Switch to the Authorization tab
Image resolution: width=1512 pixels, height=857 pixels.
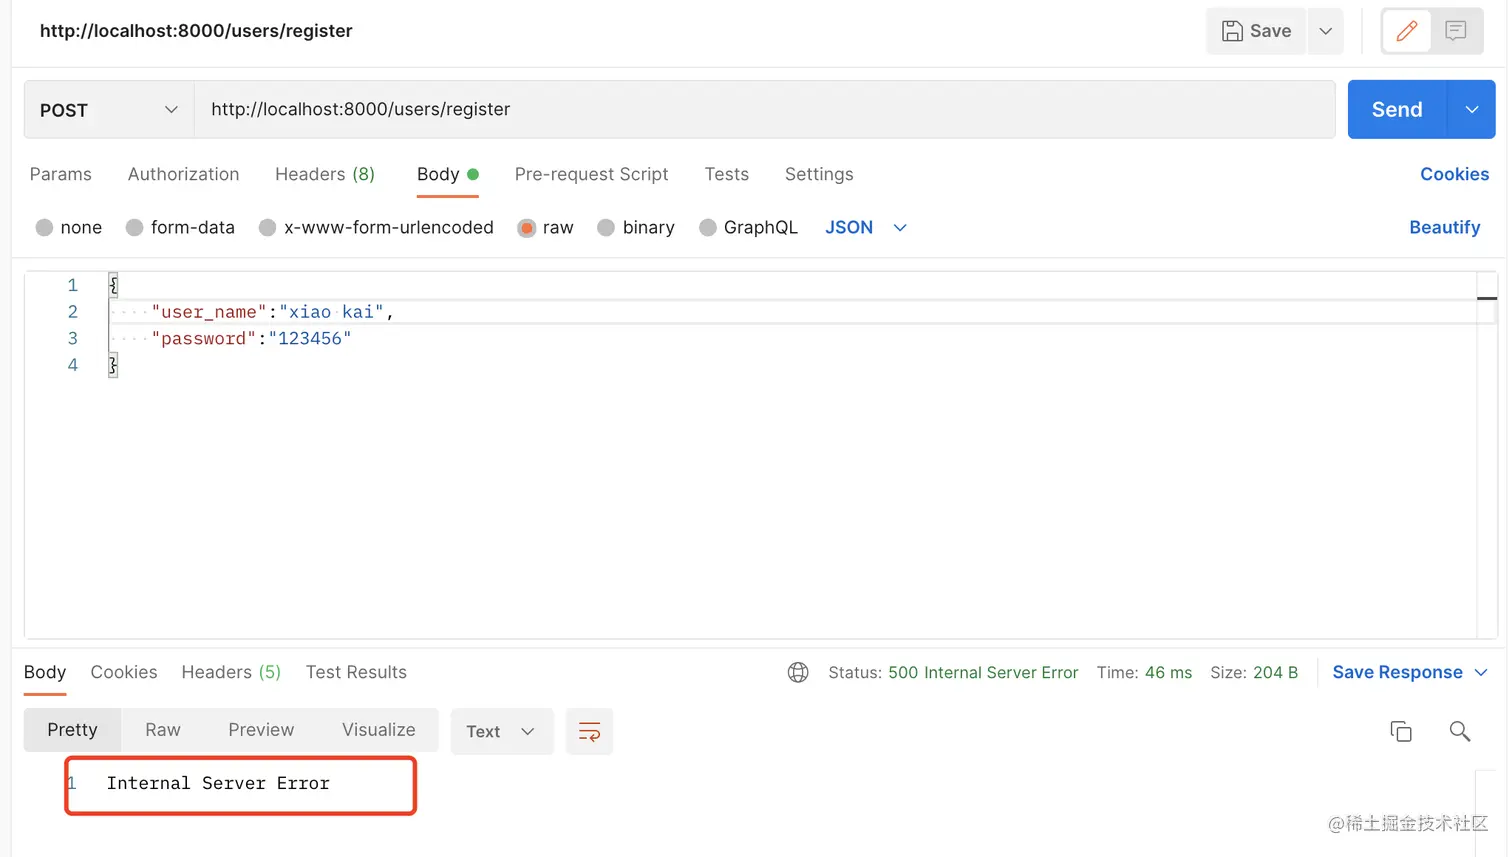click(x=183, y=174)
